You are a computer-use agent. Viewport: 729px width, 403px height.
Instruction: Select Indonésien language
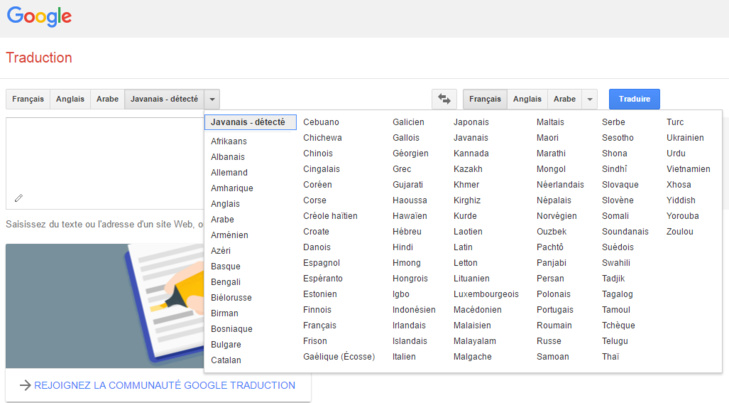coord(414,310)
